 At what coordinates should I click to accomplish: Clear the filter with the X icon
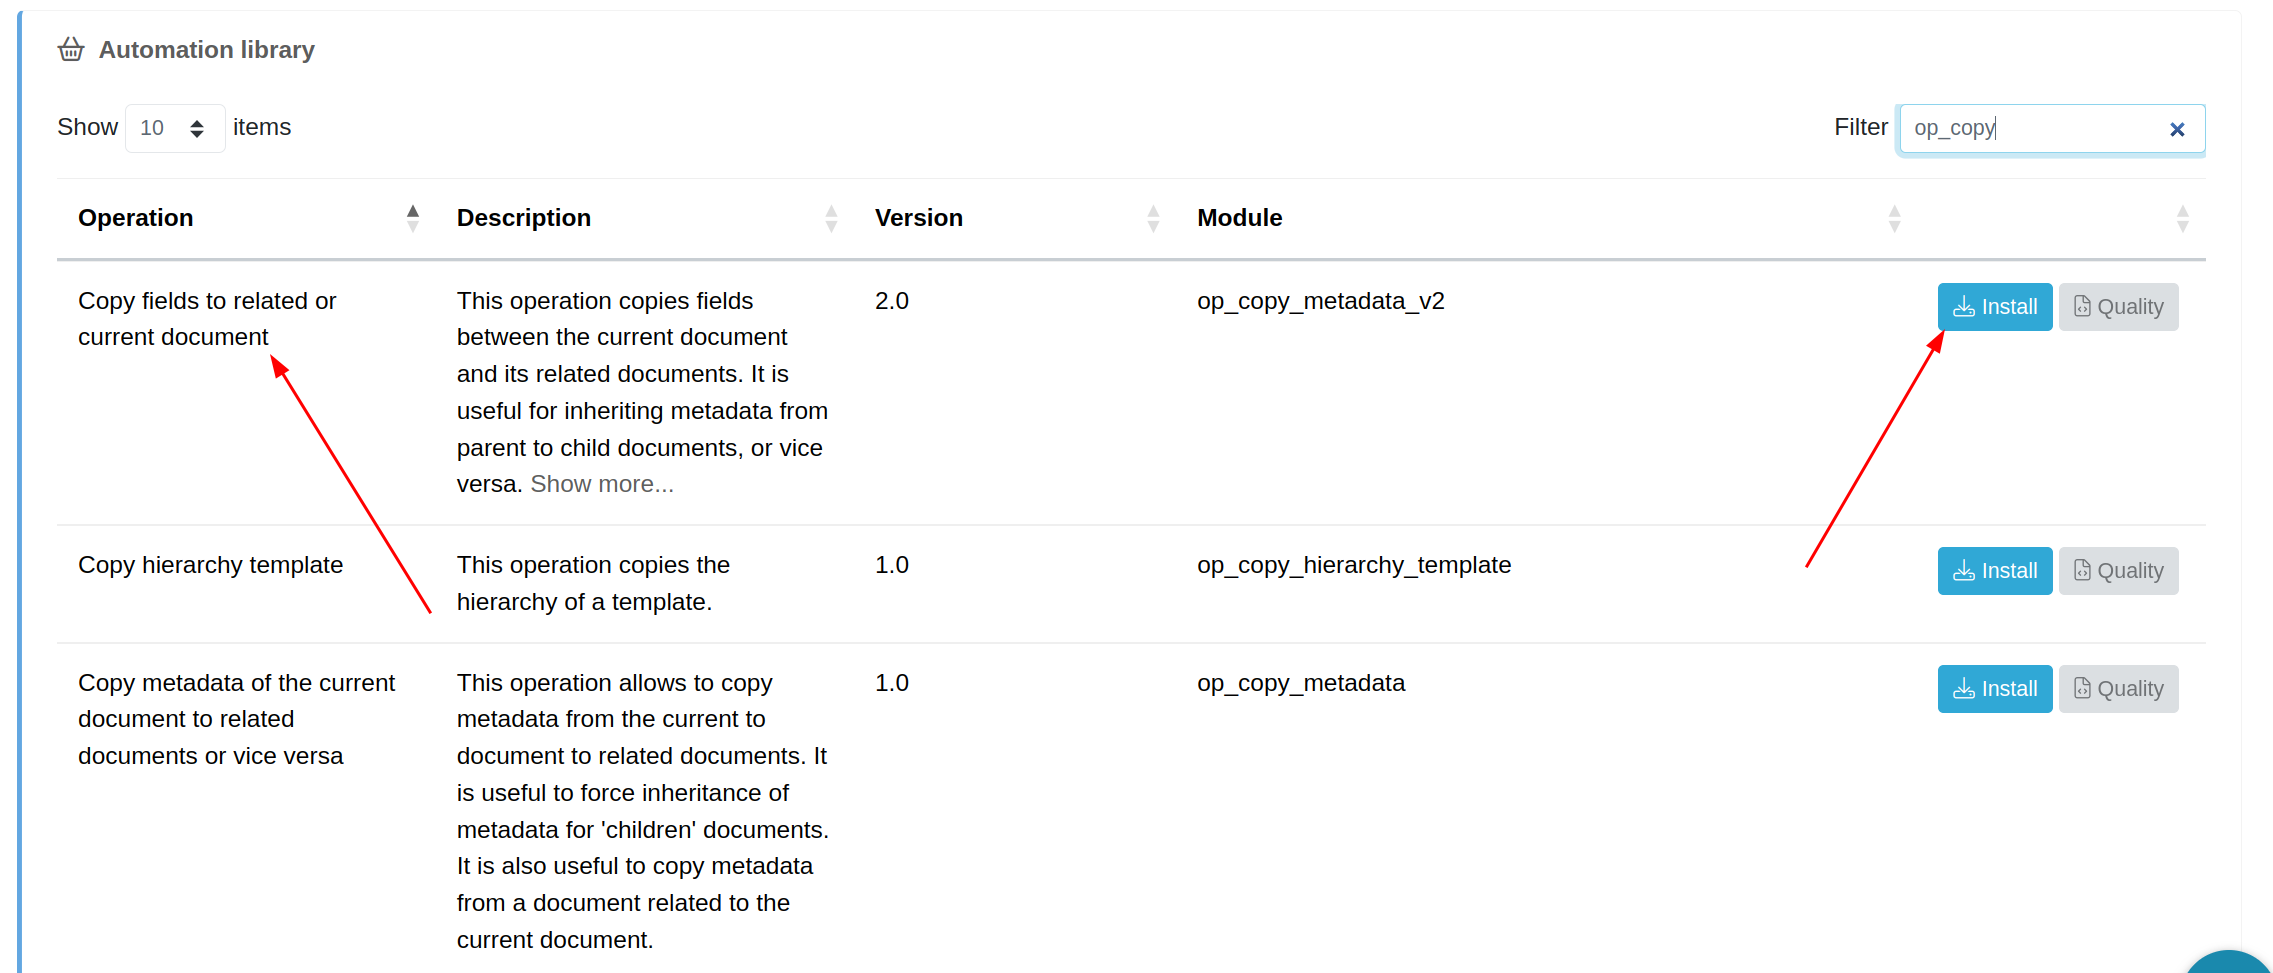click(x=2177, y=129)
